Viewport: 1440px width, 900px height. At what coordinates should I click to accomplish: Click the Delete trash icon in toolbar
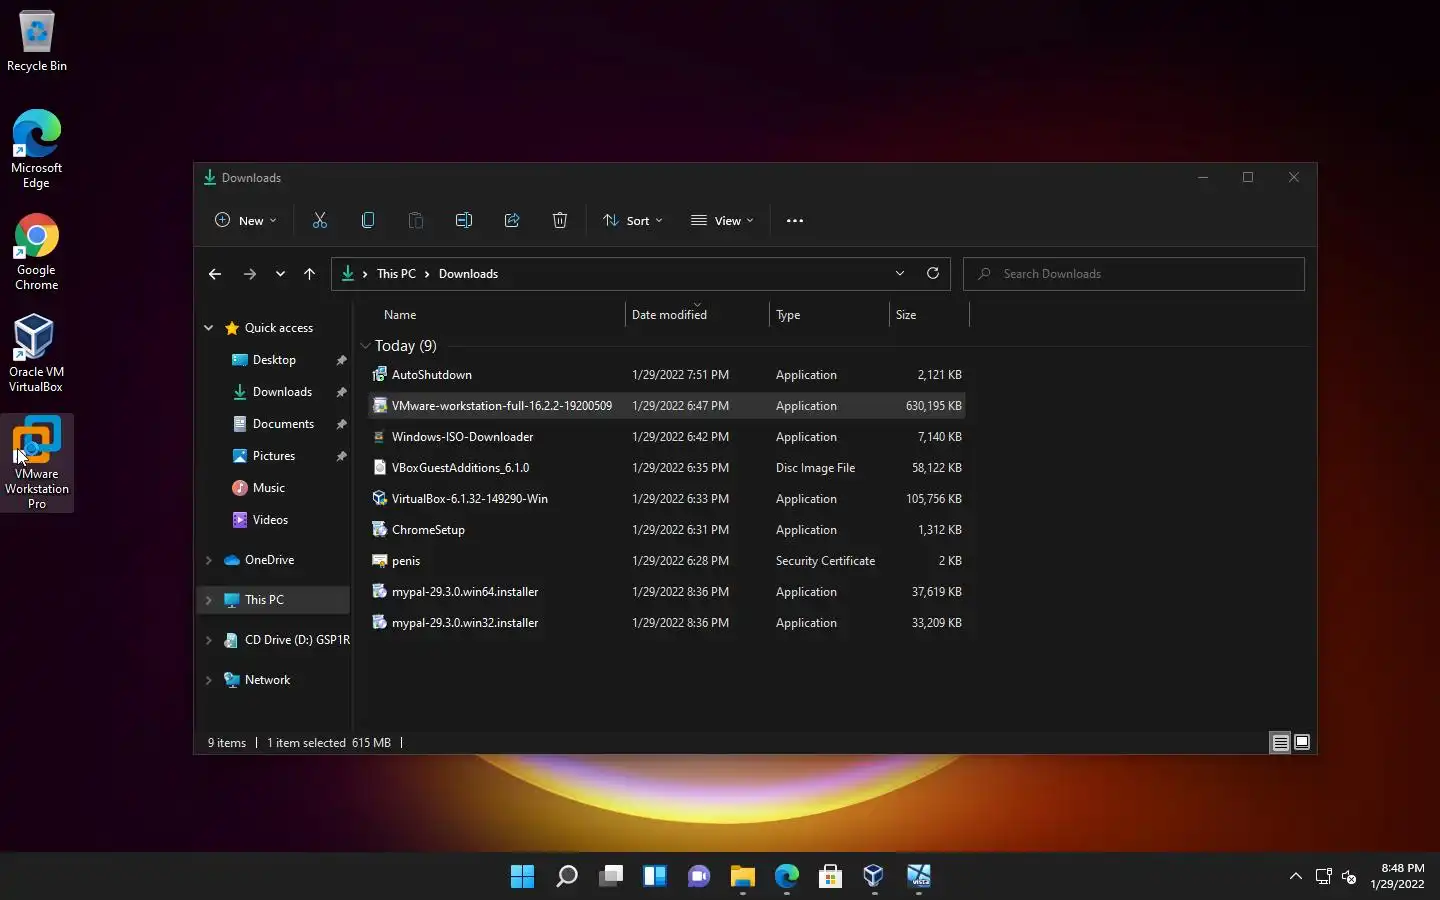pyautogui.click(x=560, y=220)
